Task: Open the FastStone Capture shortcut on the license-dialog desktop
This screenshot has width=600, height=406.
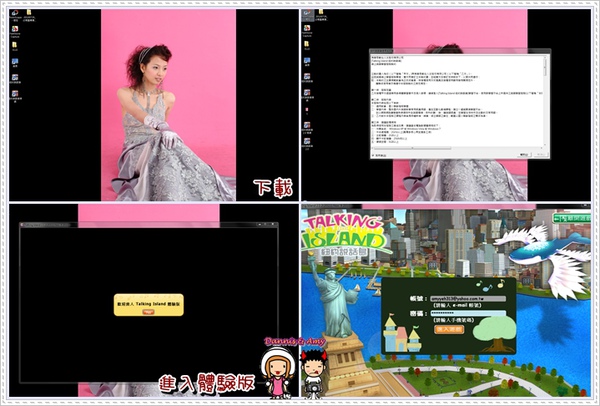Action: coord(307,30)
